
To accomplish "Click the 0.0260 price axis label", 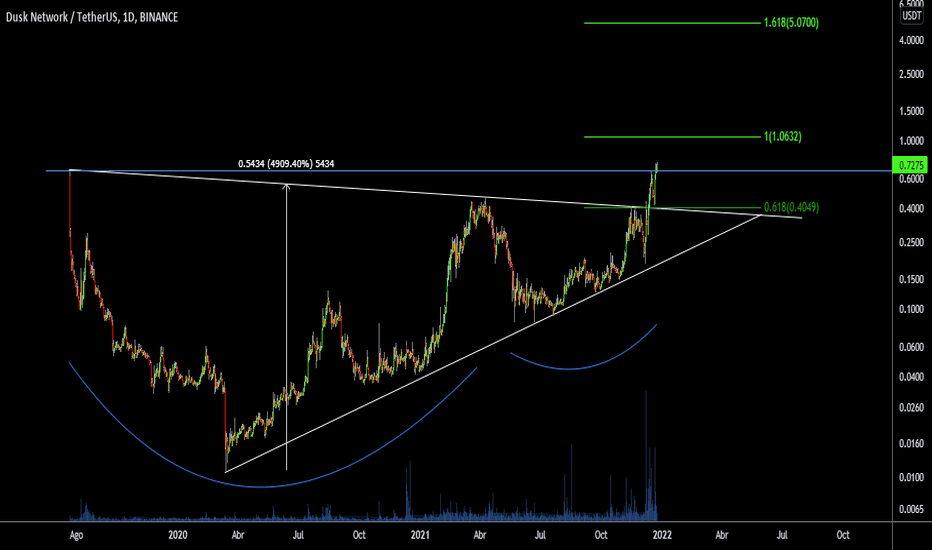I will (911, 408).
